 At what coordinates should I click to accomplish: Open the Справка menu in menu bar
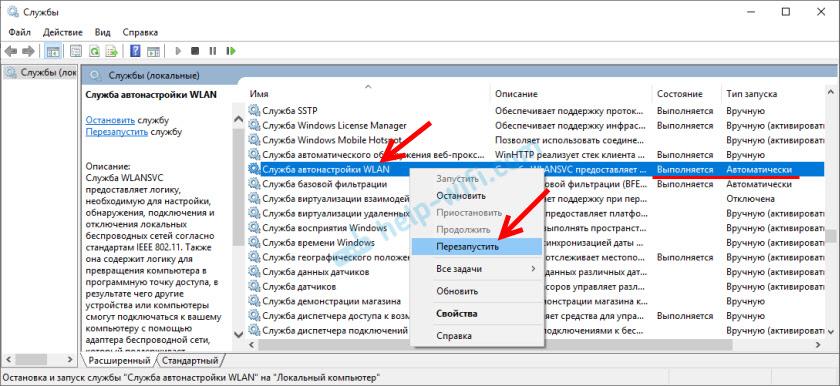tap(140, 32)
